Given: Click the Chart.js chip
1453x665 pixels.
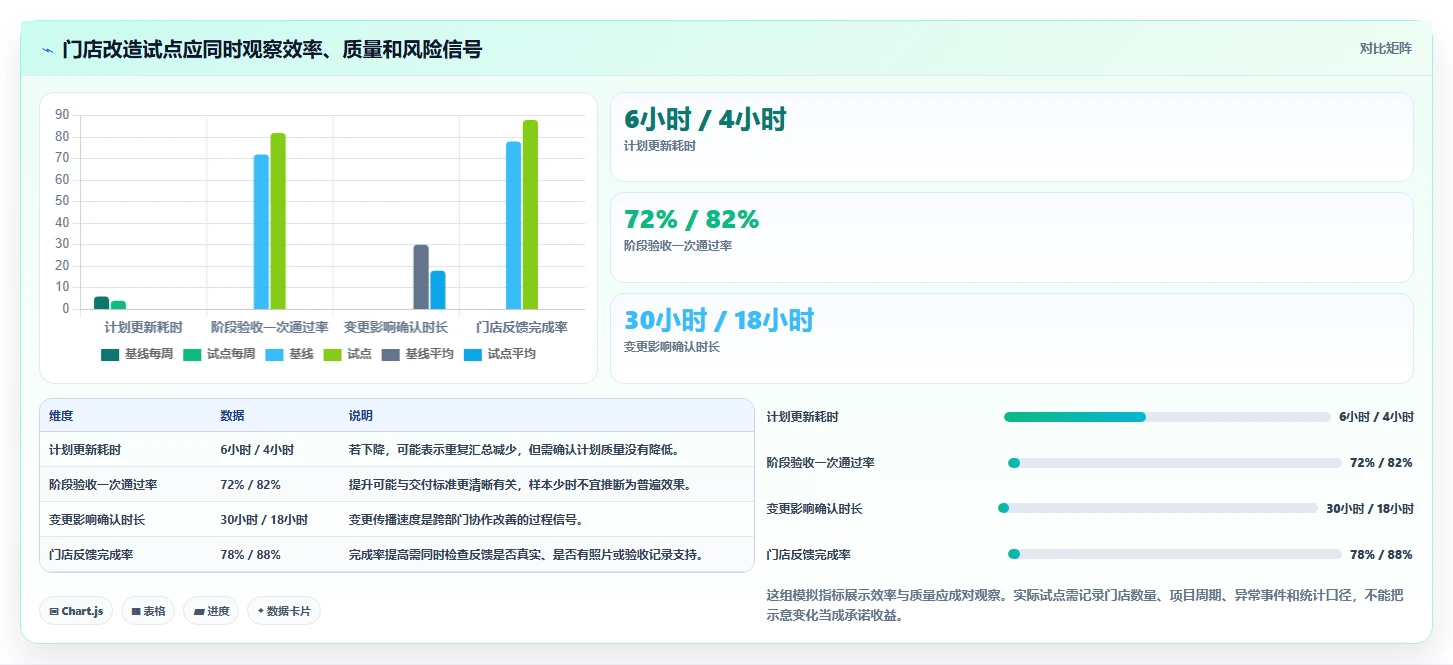Looking at the screenshot, I should pos(76,611).
